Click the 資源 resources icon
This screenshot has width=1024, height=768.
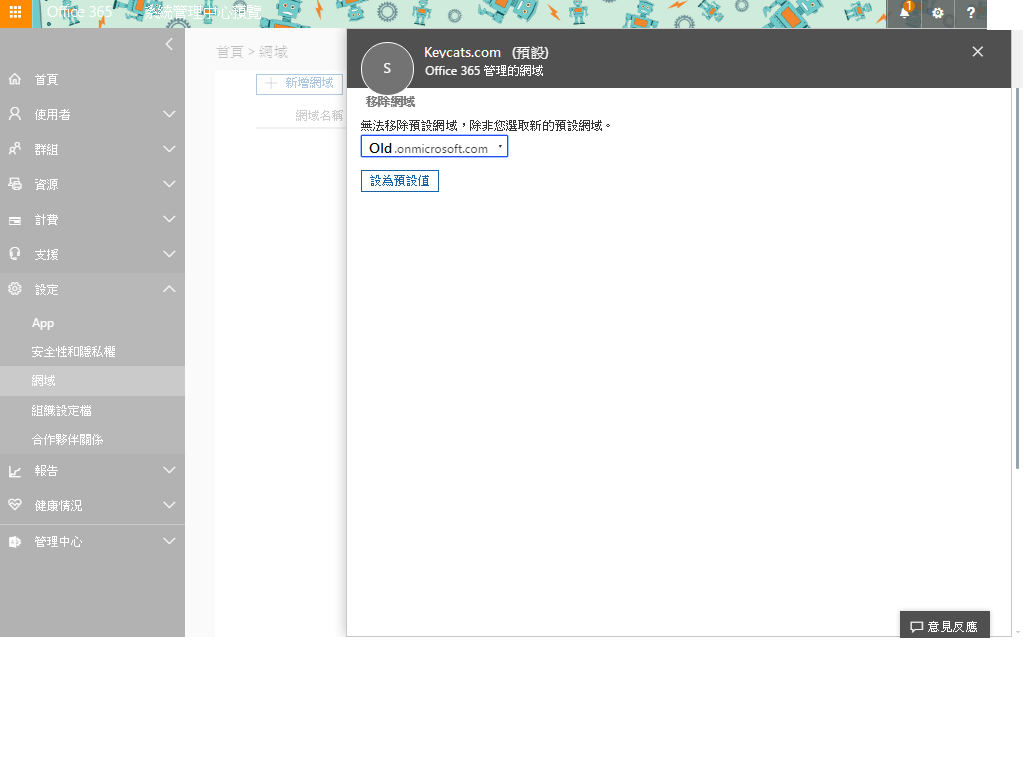[x=15, y=184]
